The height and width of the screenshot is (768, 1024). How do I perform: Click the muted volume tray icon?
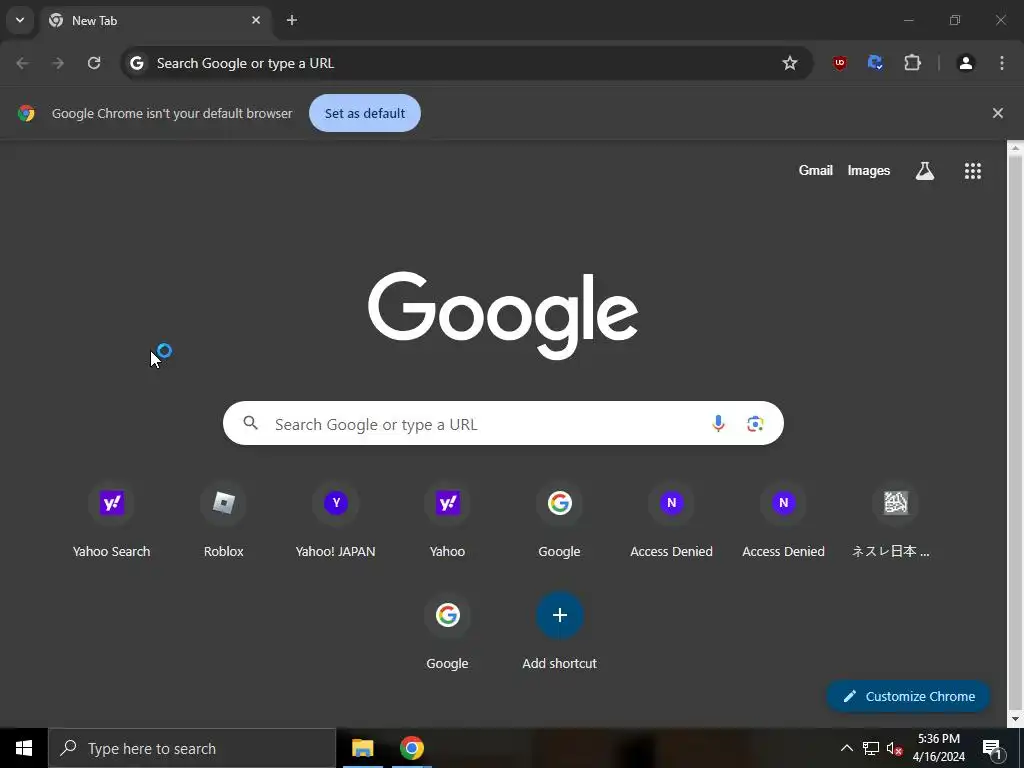894,748
